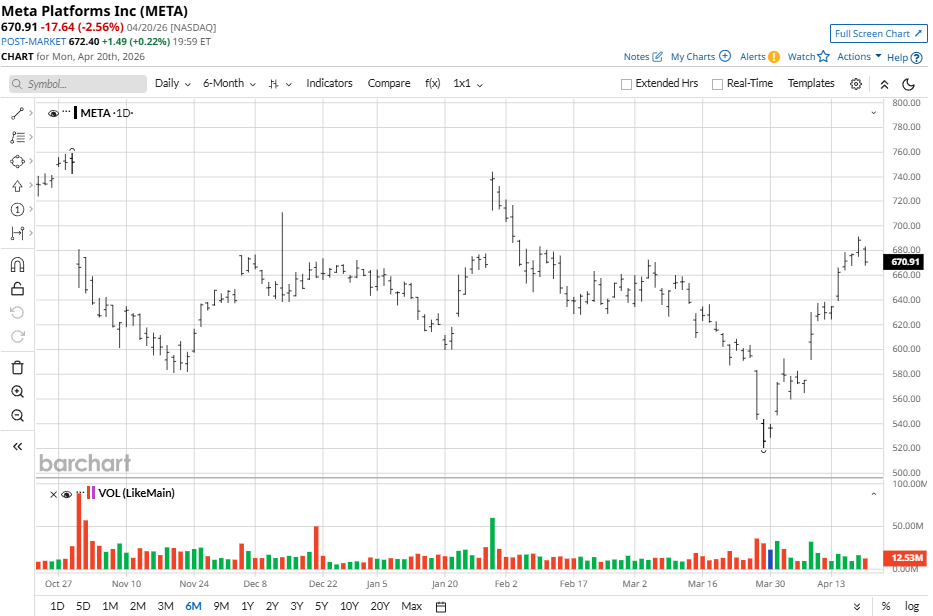Click the Notes pencil icon

(x=658, y=57)
